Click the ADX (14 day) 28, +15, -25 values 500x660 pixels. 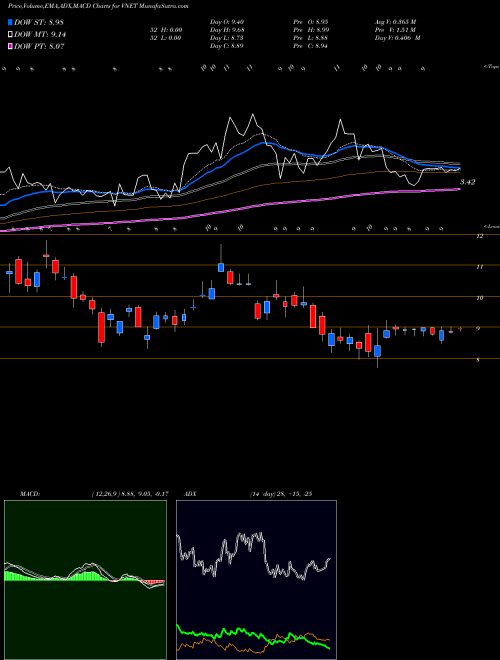(280, 494)
